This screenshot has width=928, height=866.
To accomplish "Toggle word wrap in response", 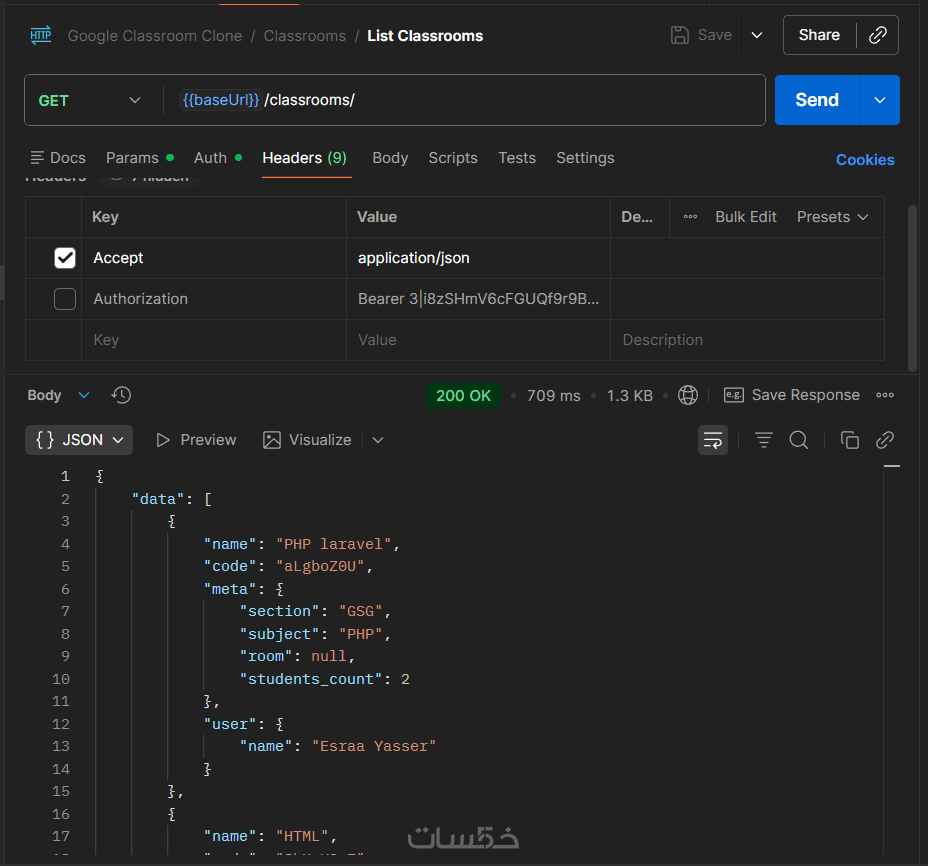I will 713,440.
